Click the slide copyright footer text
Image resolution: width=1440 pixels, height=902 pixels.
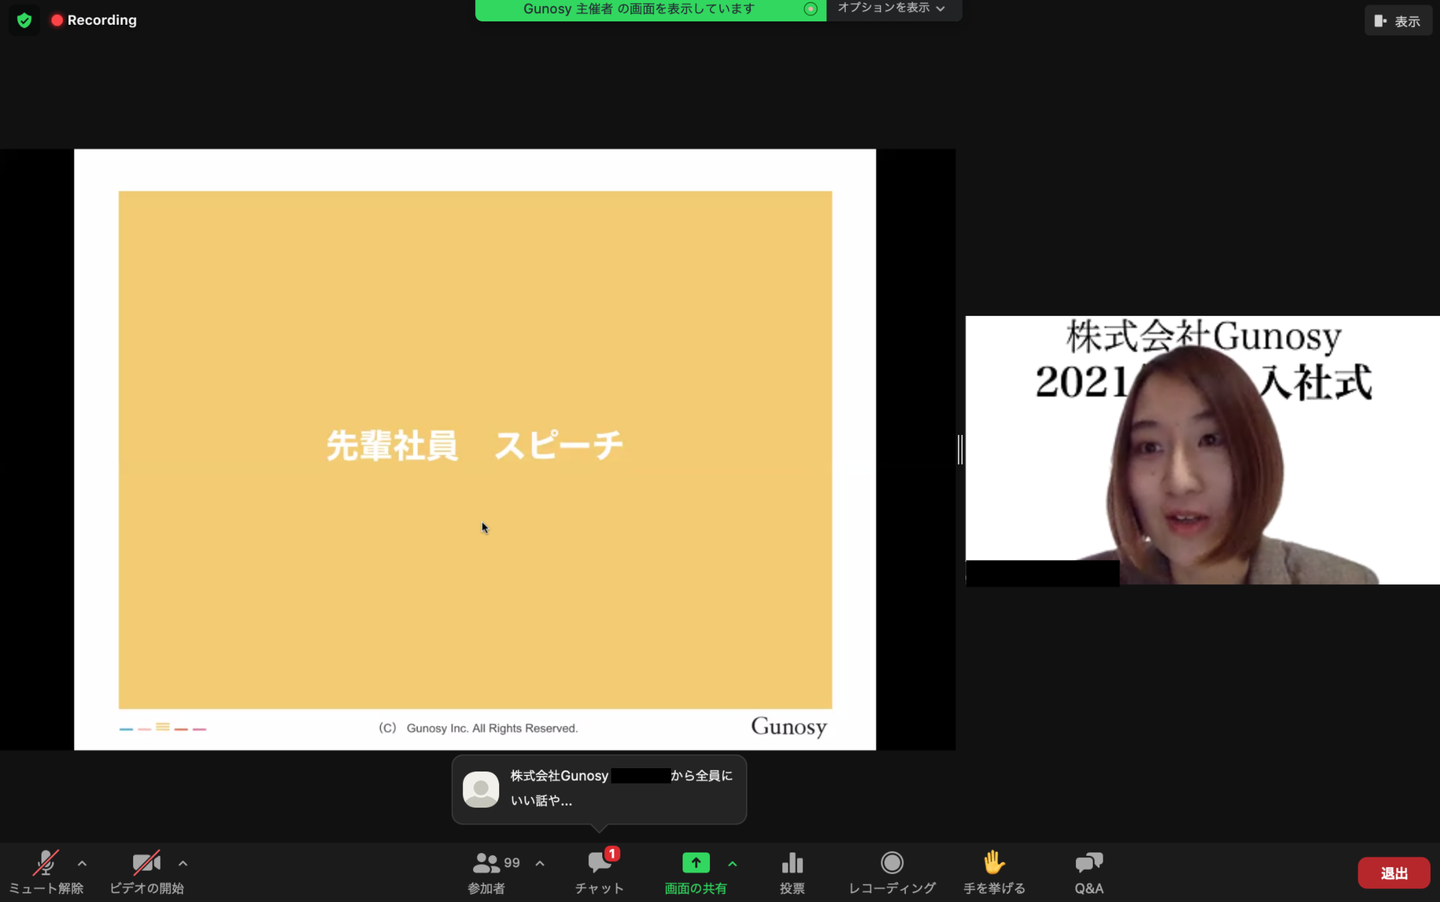click(478, 728)
